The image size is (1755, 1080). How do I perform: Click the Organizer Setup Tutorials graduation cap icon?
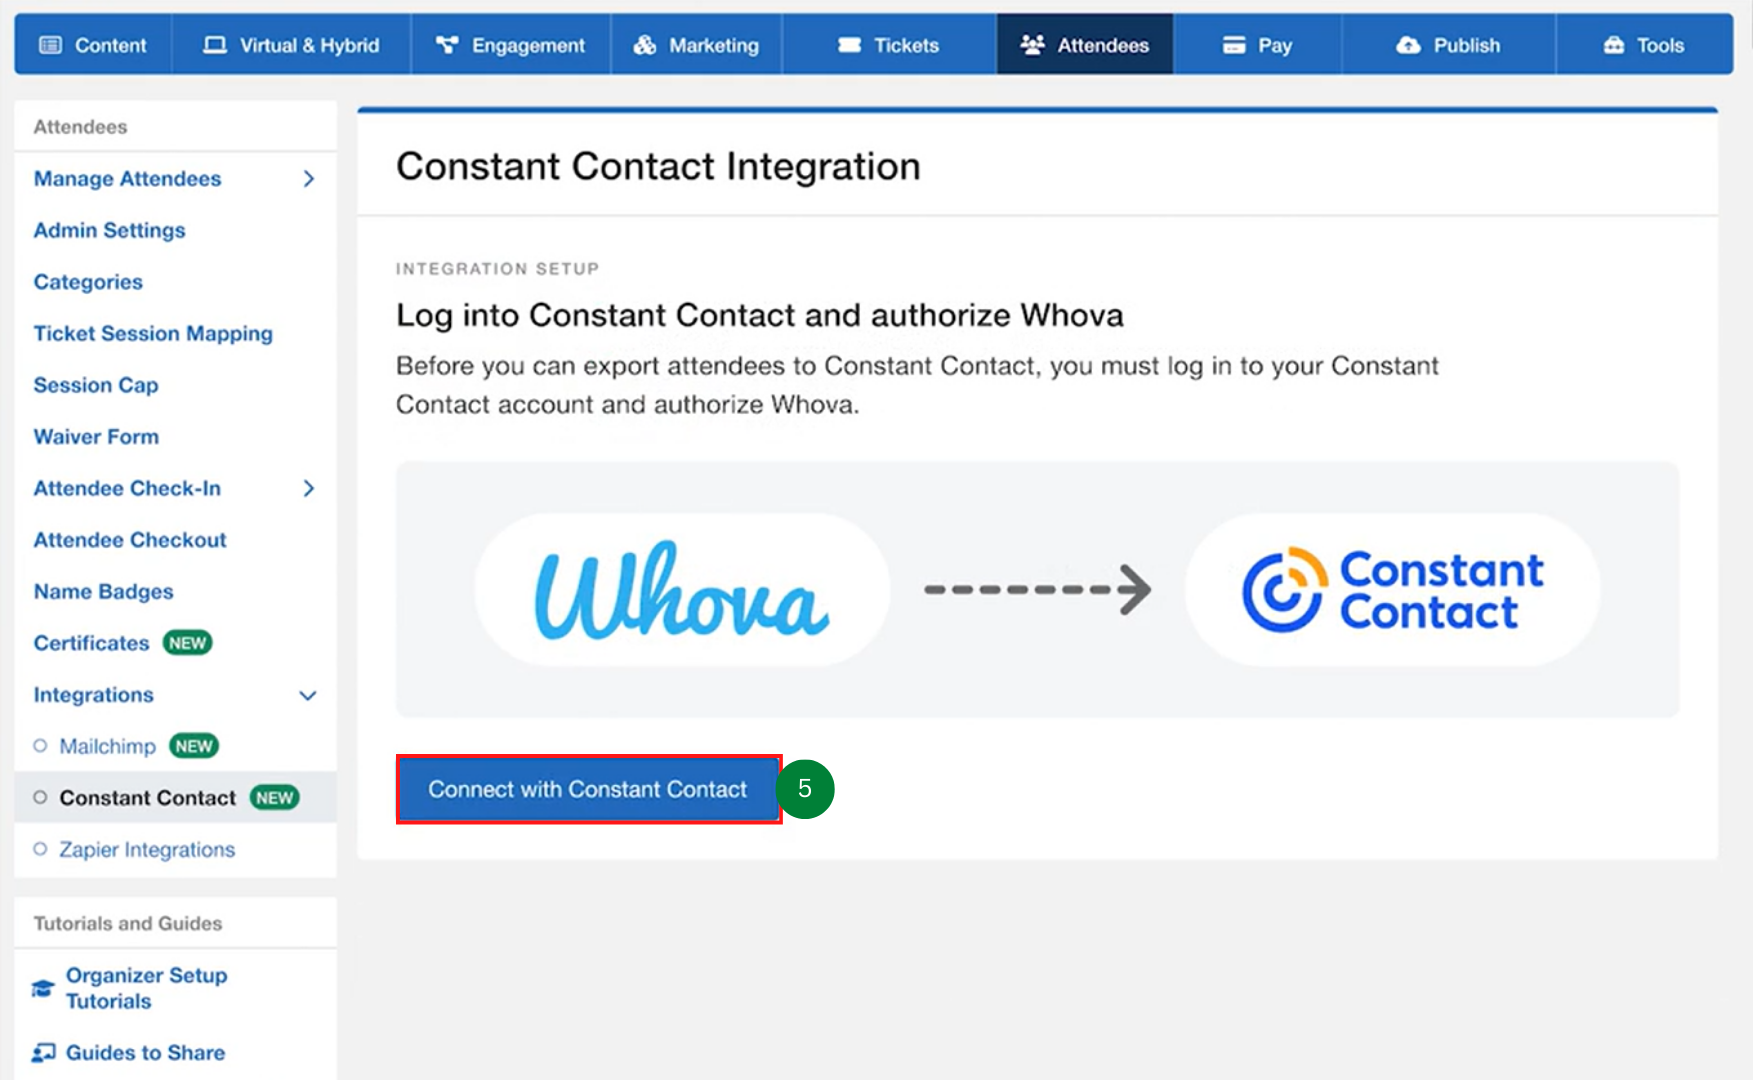click(42, 987)
